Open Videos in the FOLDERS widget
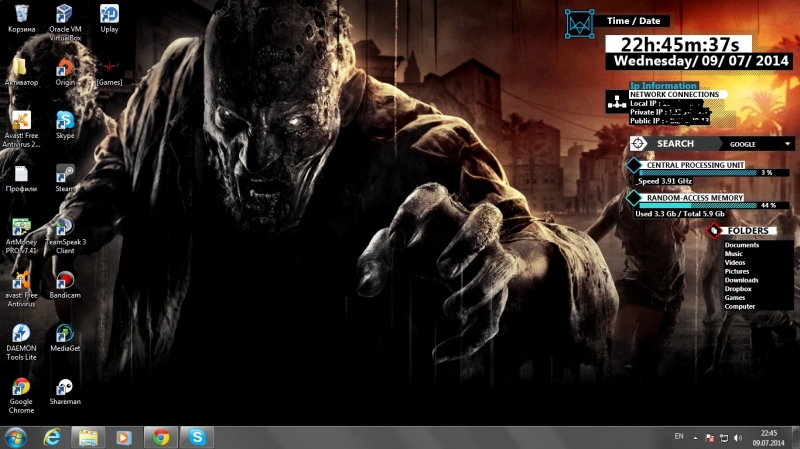This screenshot has height=449, width=800. click(735, 262)
